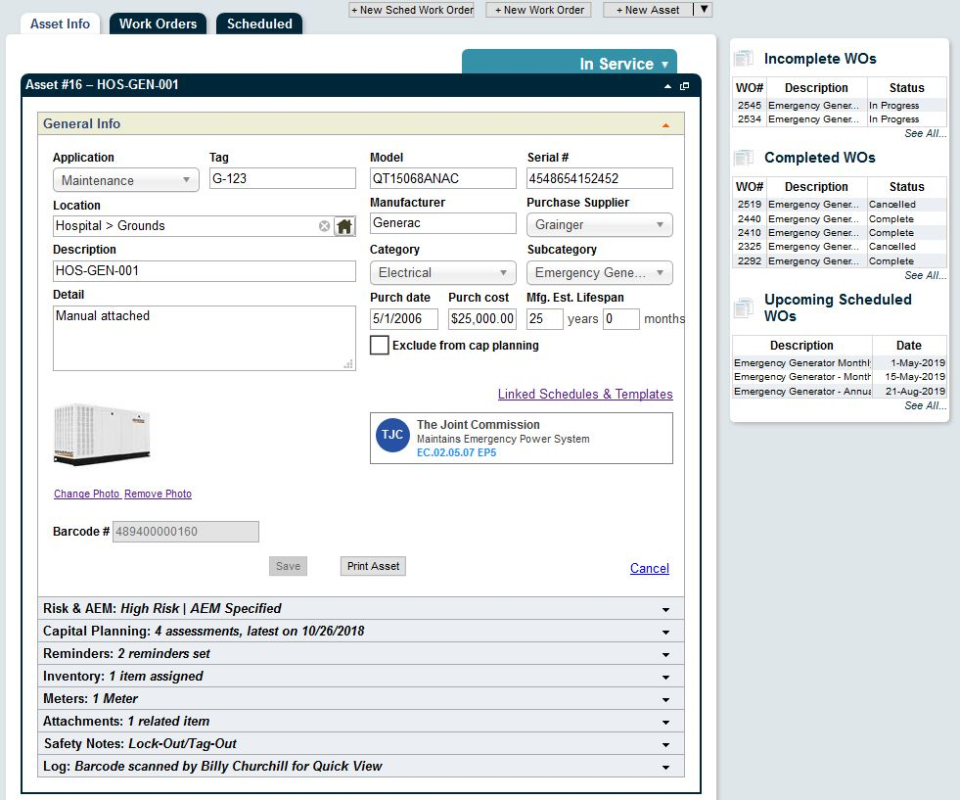Enable Exclude from cap planning
This screenshot has height=800, width=960.
pyautogui.click(x=377, y=345)
